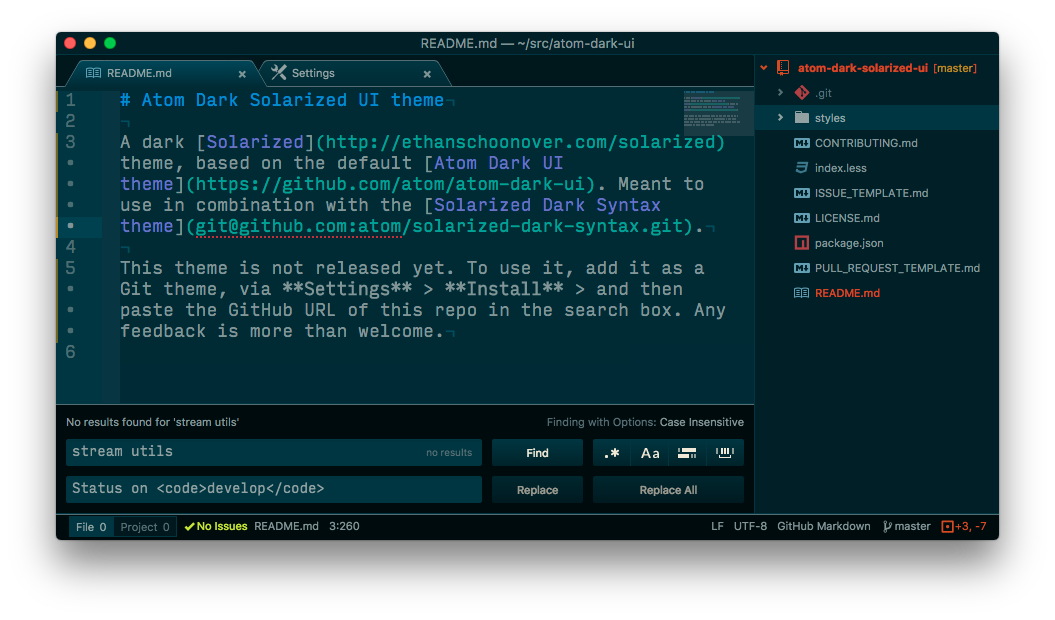Click the heading 'Atom Dark Solarized UI theme'
Screen dimensions: 1055x620
pos(293,100)
